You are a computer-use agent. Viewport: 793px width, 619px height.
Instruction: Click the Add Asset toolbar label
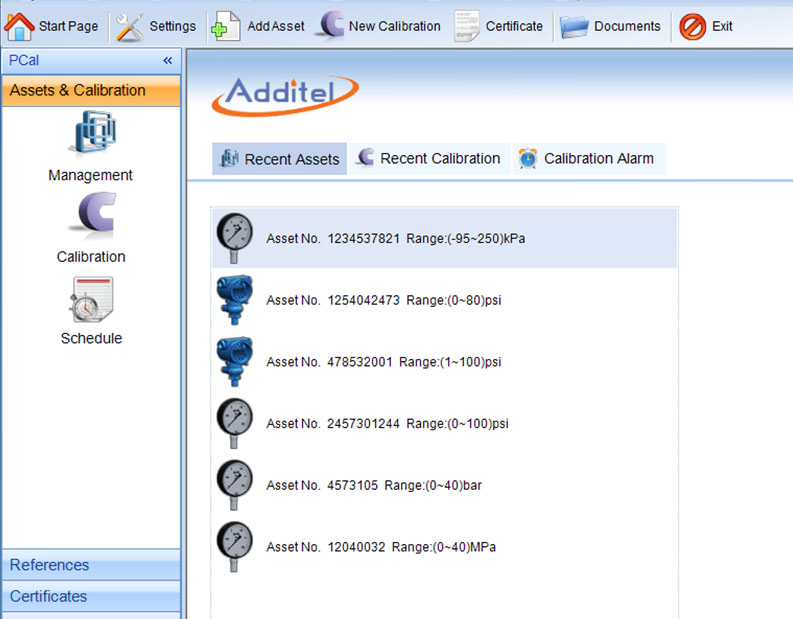click(x=276, y=26)
